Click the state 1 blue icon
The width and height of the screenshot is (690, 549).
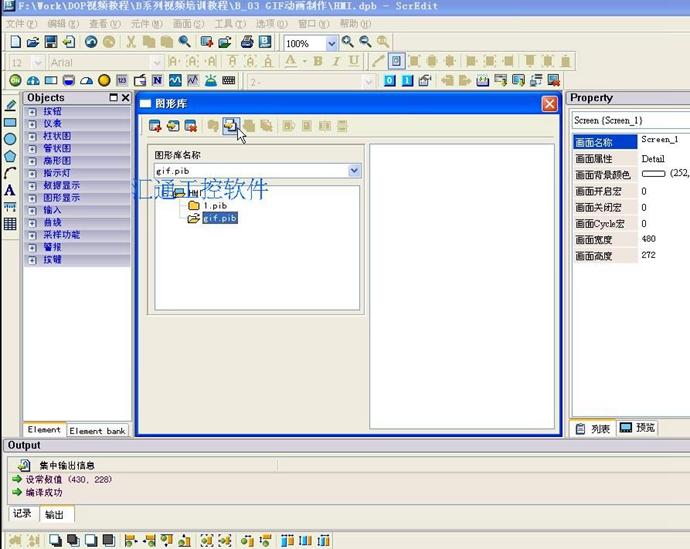407,81
